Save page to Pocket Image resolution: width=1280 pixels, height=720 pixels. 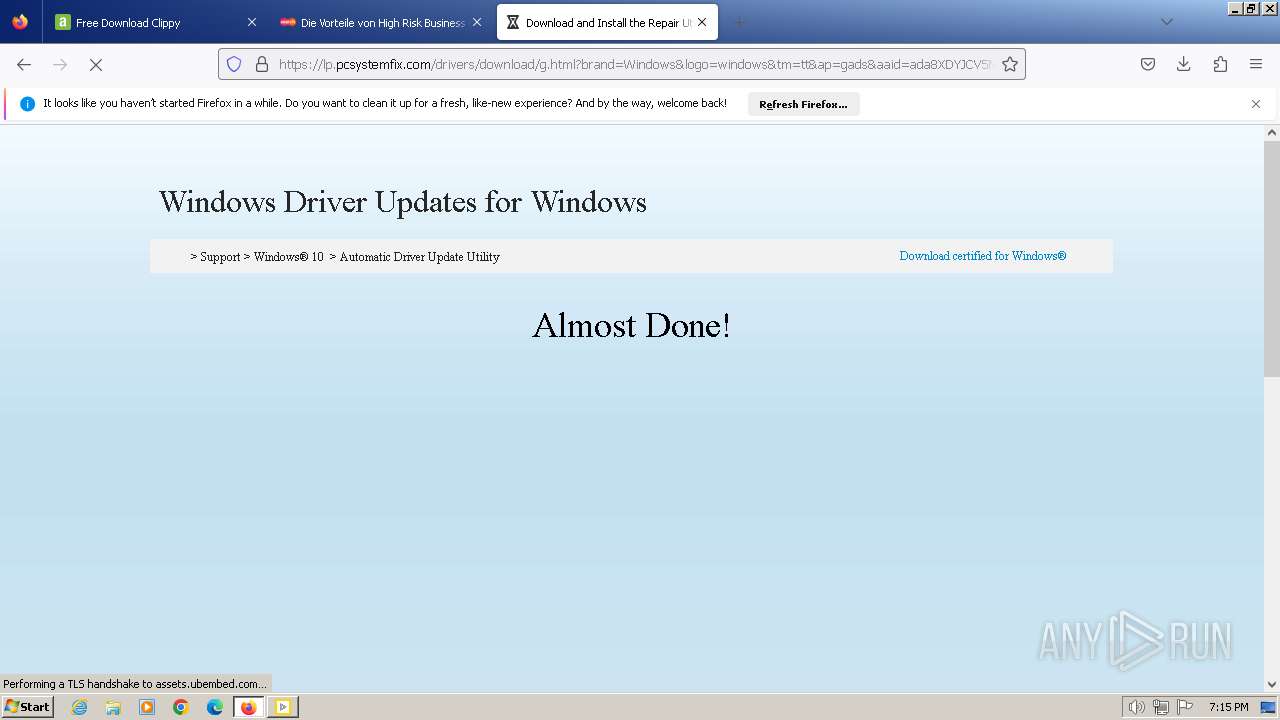pos(1148,64)
